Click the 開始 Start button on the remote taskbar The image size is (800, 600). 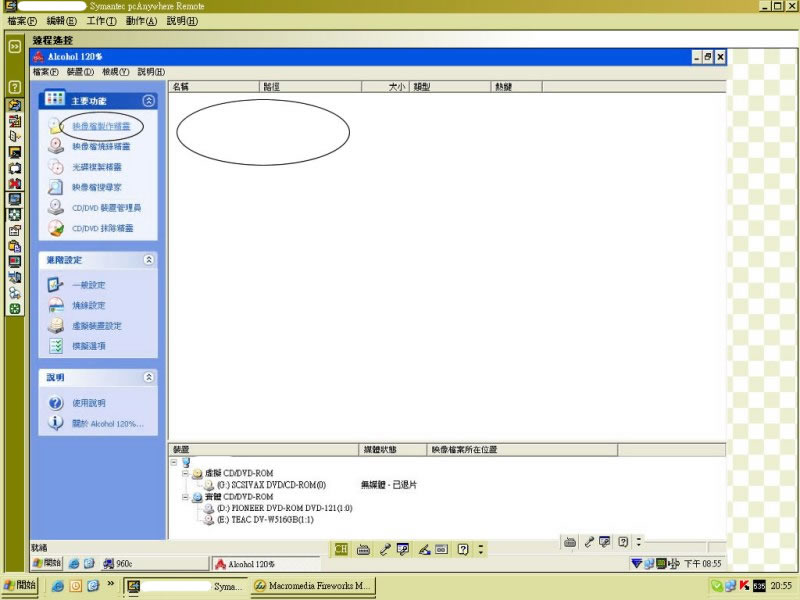pyautogui.click(x=47, y=563)
